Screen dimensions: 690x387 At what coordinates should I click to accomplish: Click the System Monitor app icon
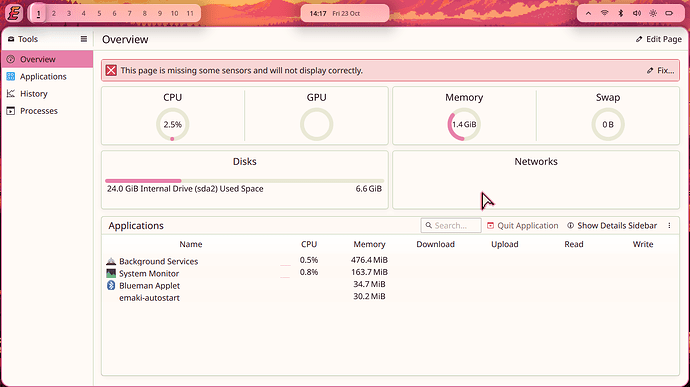click(x=111, y=273)
